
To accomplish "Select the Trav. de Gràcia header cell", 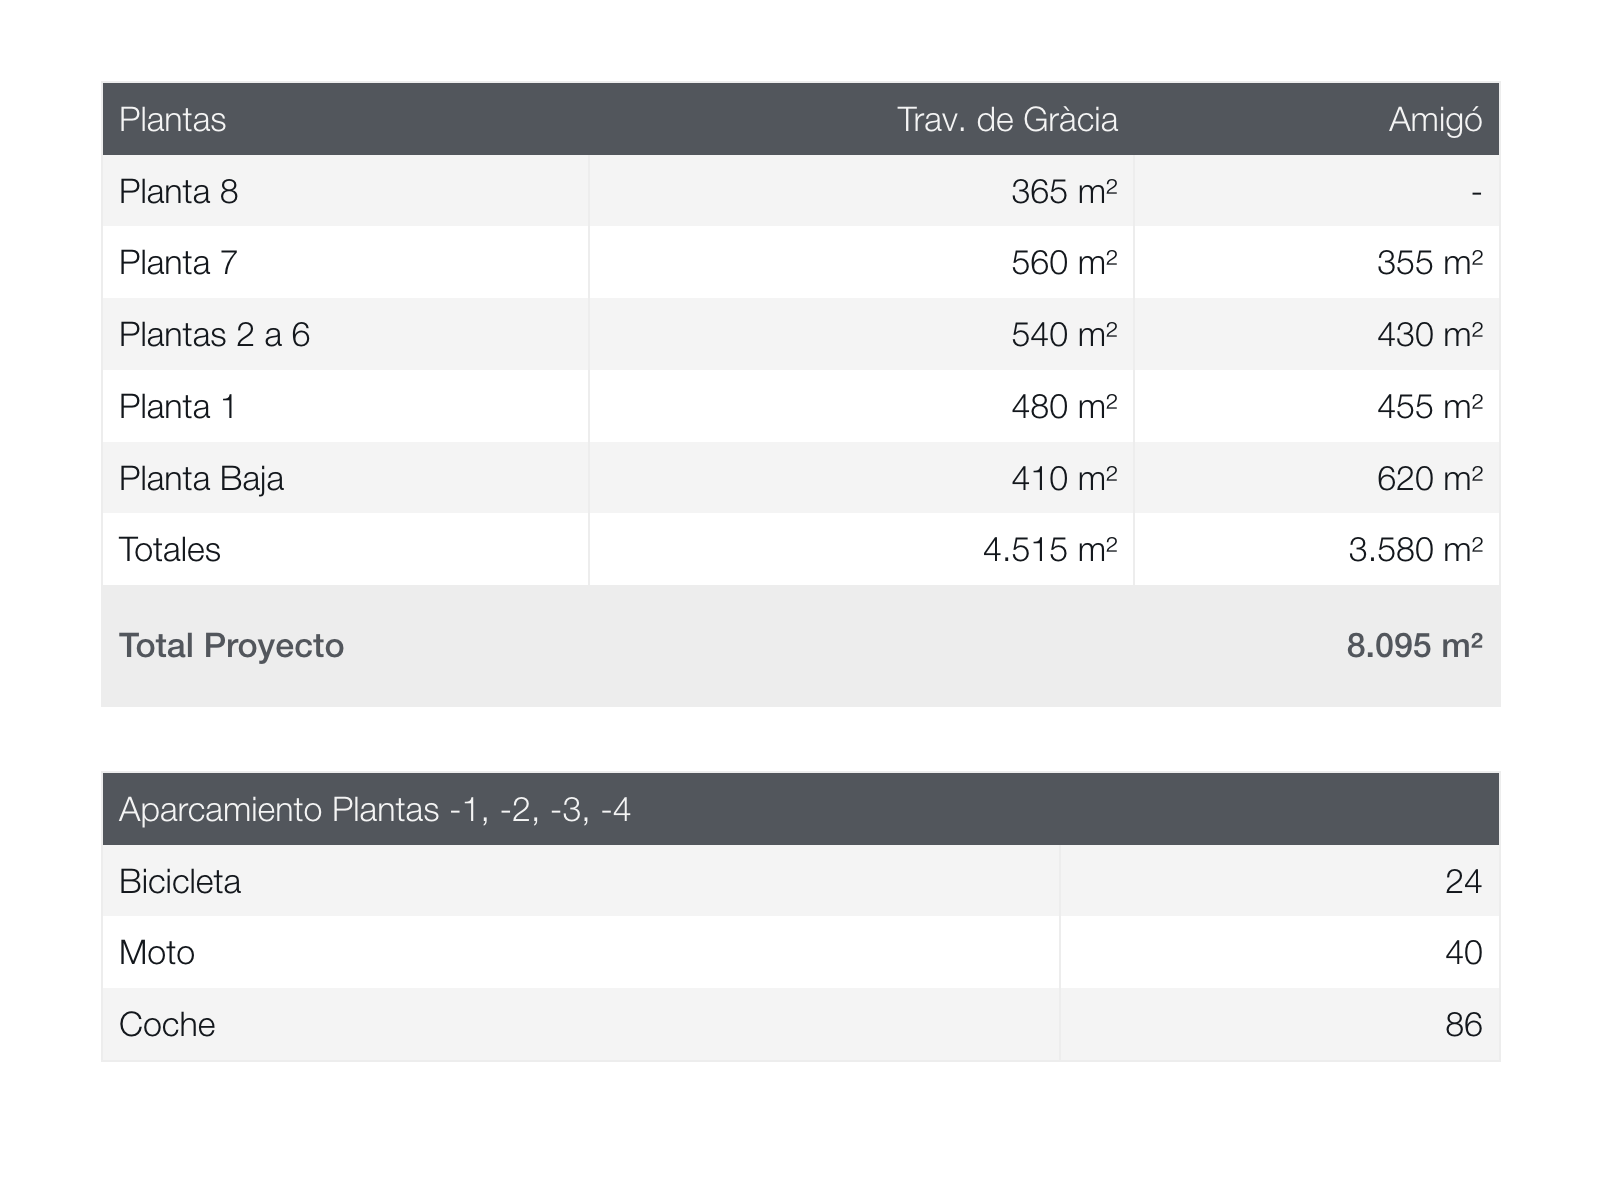I will click(x=1007, y=120).
